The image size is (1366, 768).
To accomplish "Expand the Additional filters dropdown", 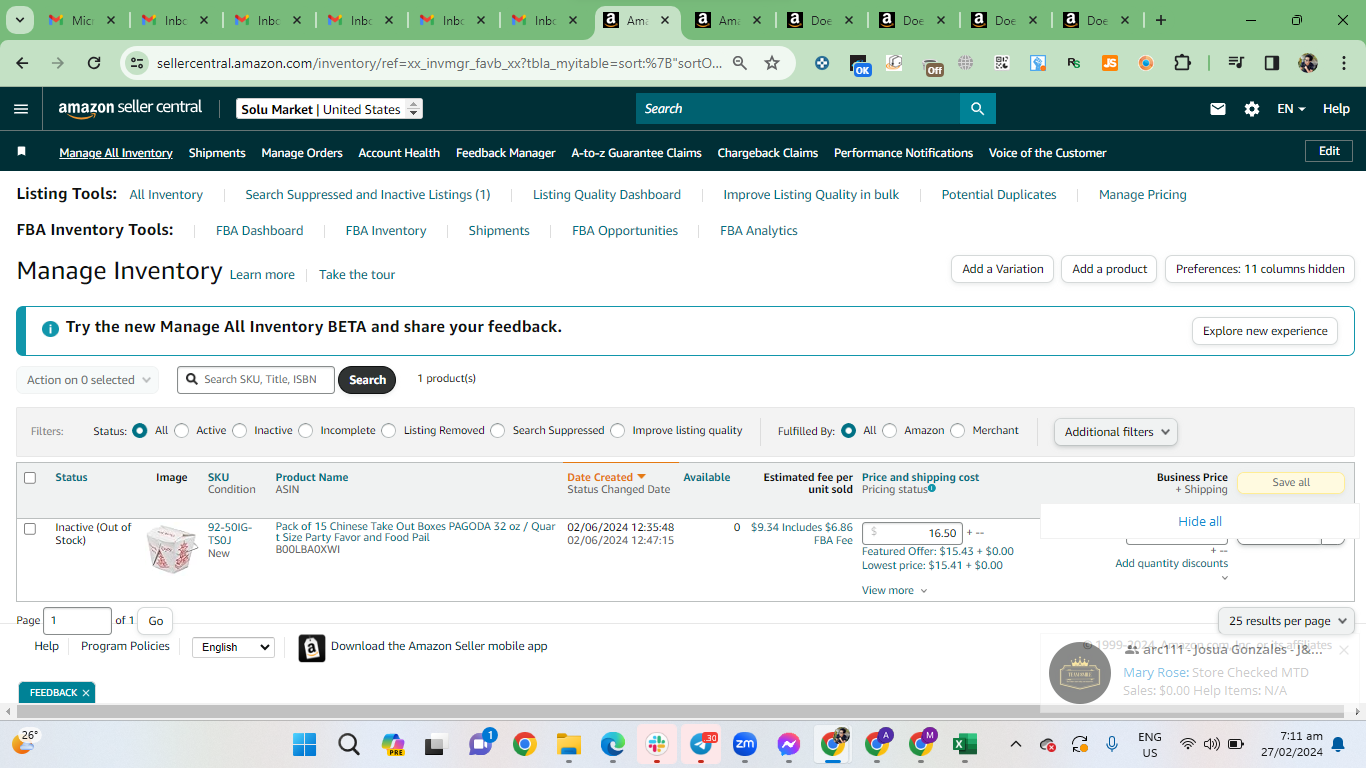I will 1116,432.
